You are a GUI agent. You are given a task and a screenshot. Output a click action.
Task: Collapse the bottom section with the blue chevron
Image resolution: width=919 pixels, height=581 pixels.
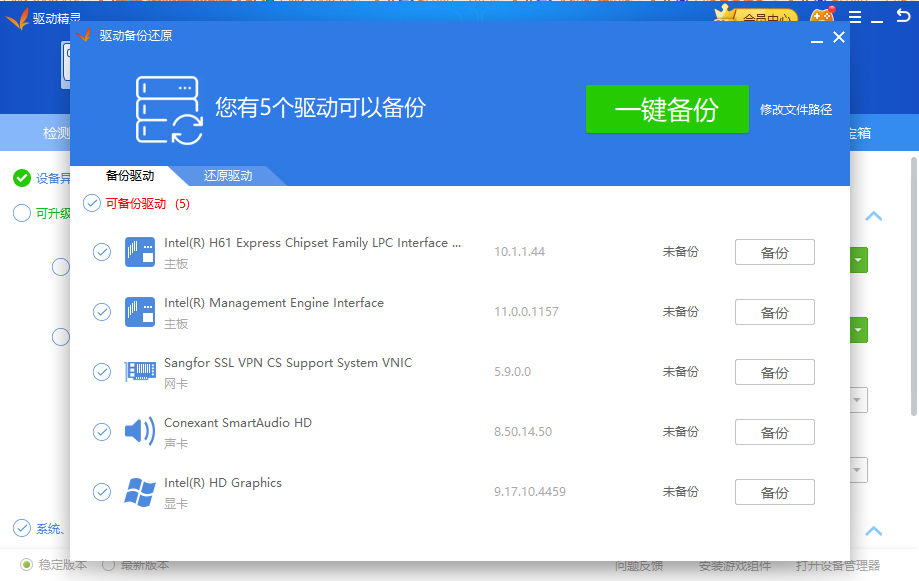[873, 531]
